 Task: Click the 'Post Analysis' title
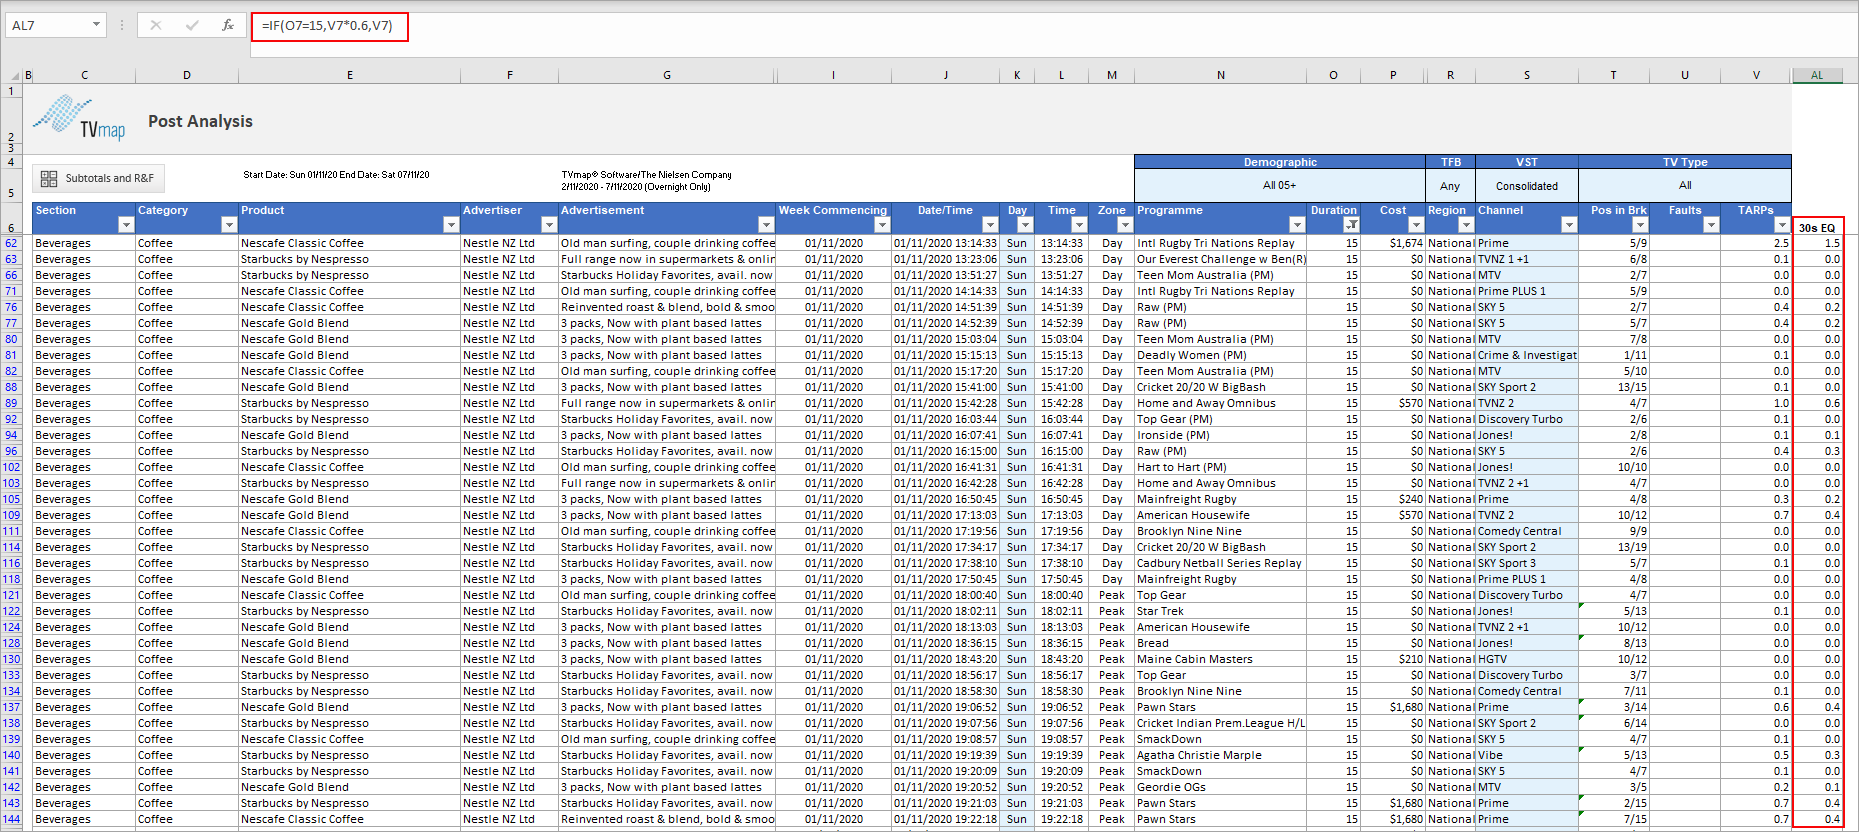point(200,121)
